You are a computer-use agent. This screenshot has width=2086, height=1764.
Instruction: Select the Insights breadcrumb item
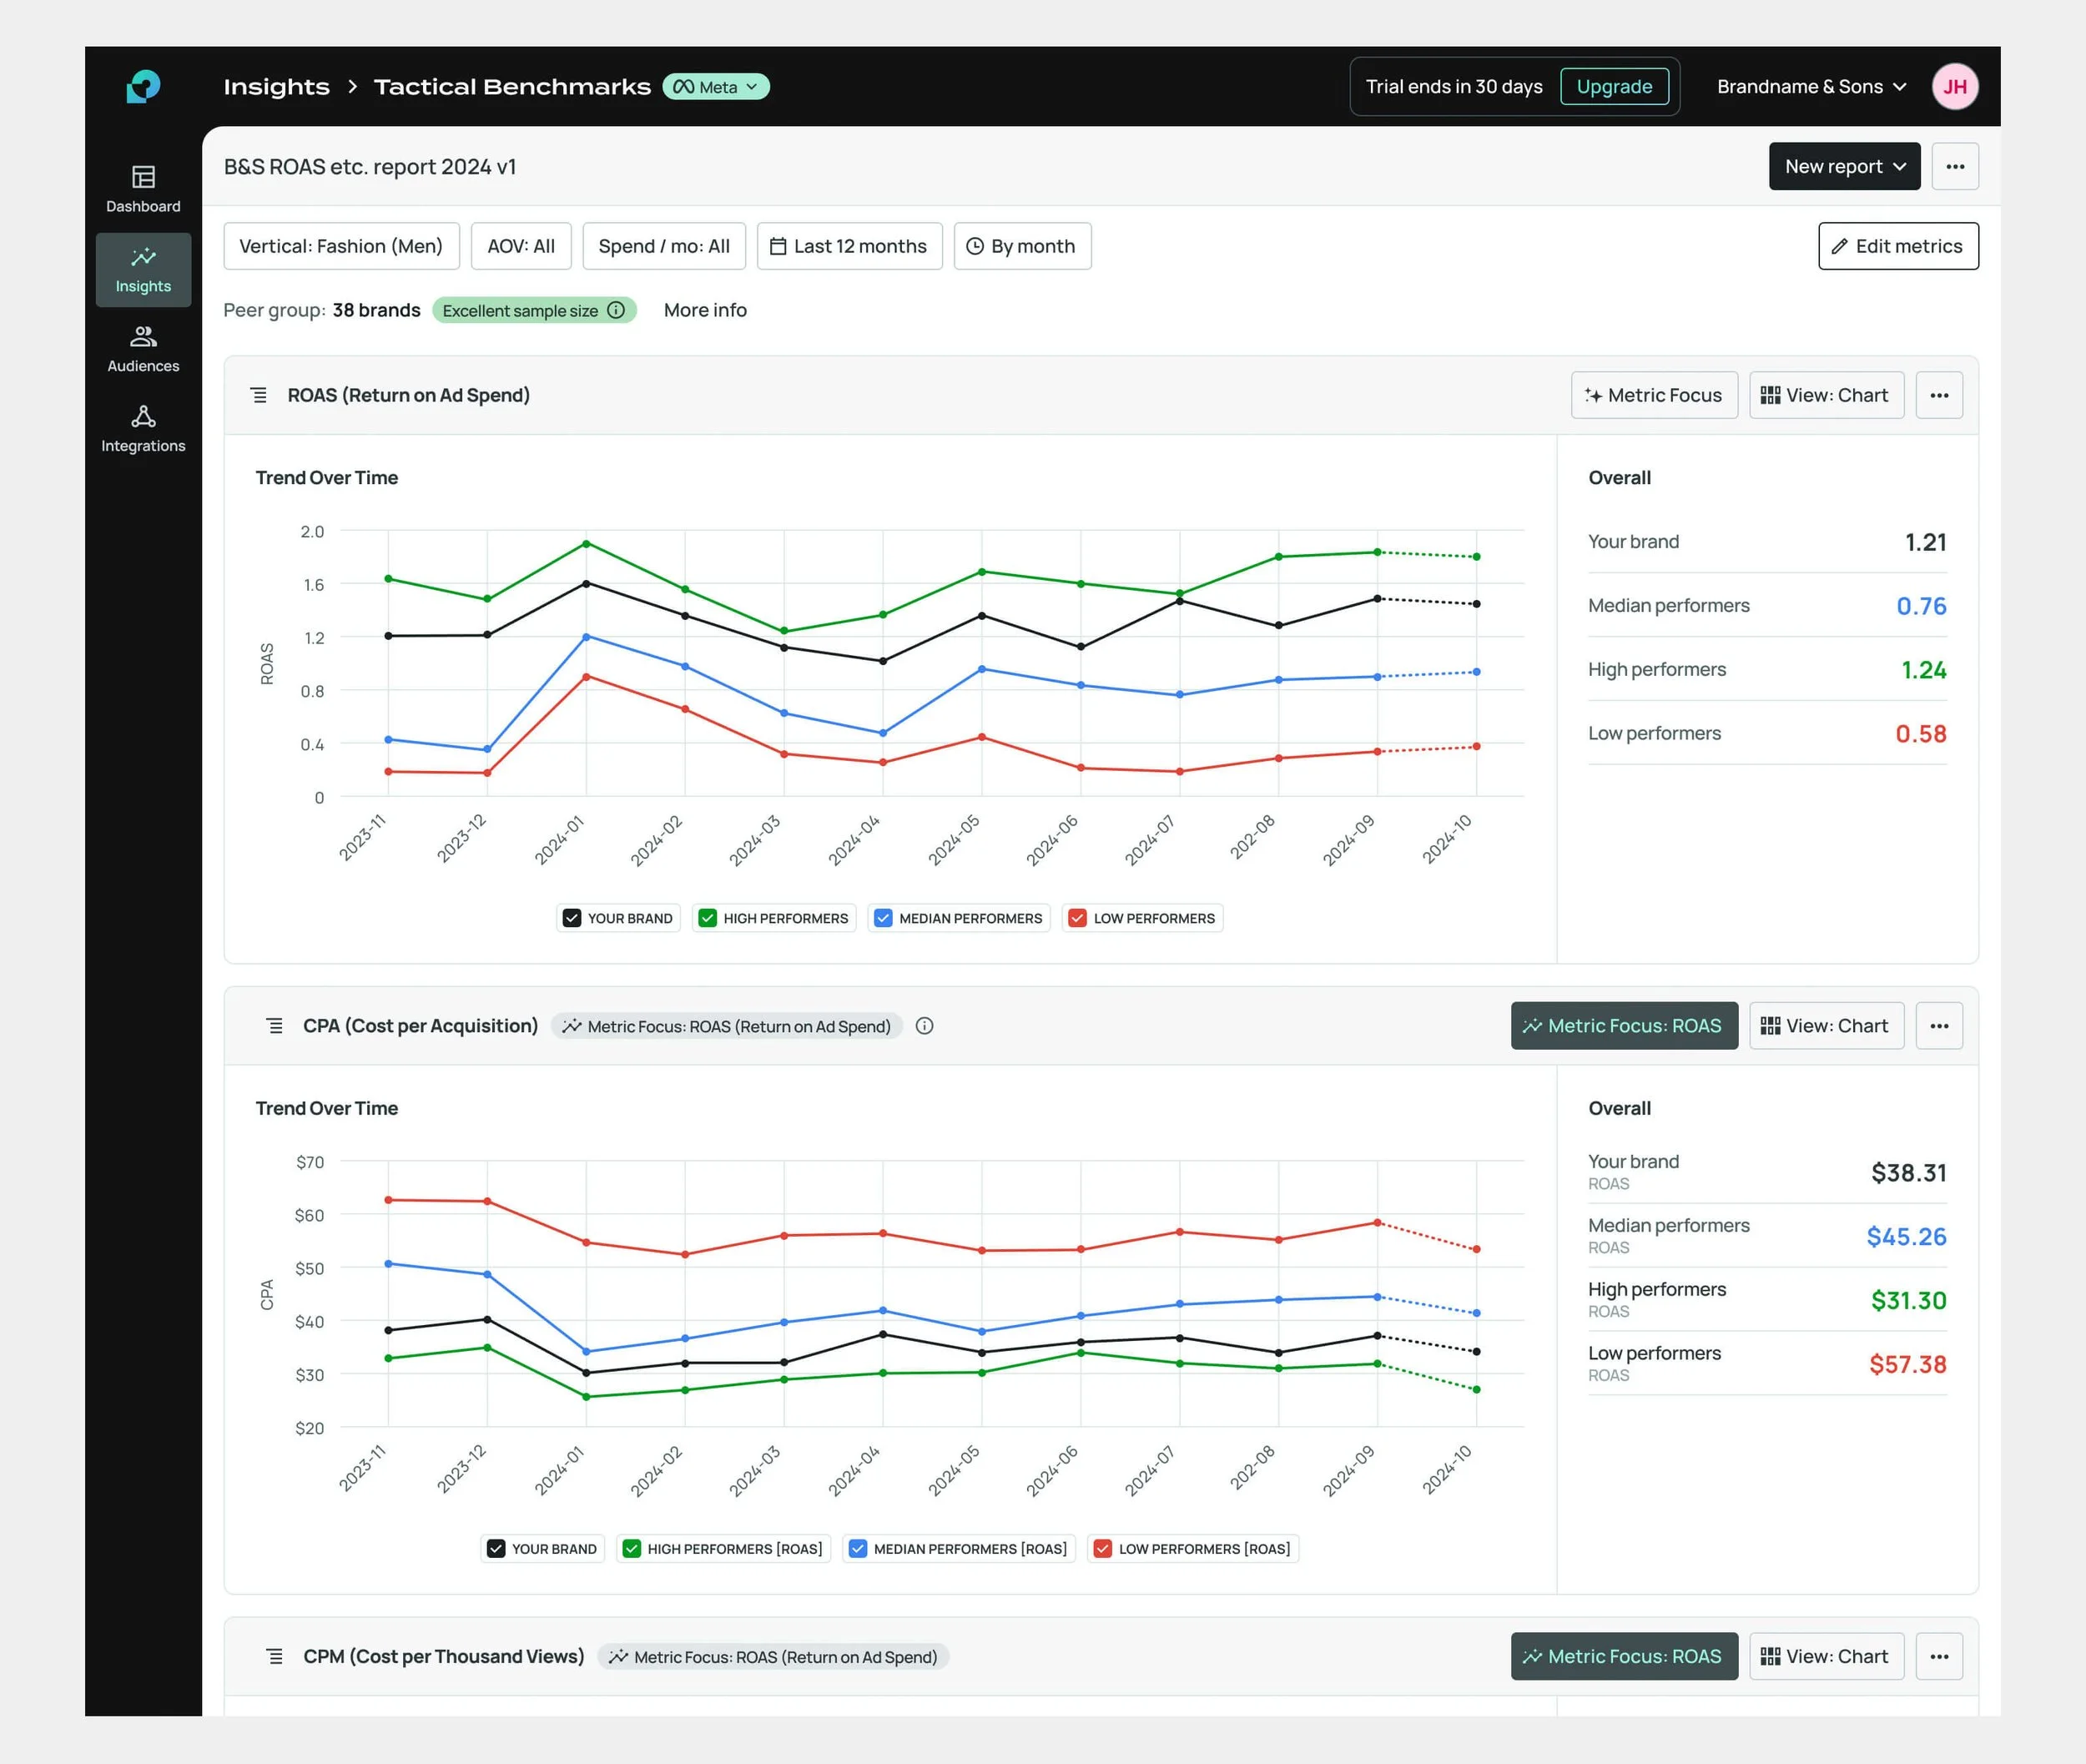click(x=276, y=87)
